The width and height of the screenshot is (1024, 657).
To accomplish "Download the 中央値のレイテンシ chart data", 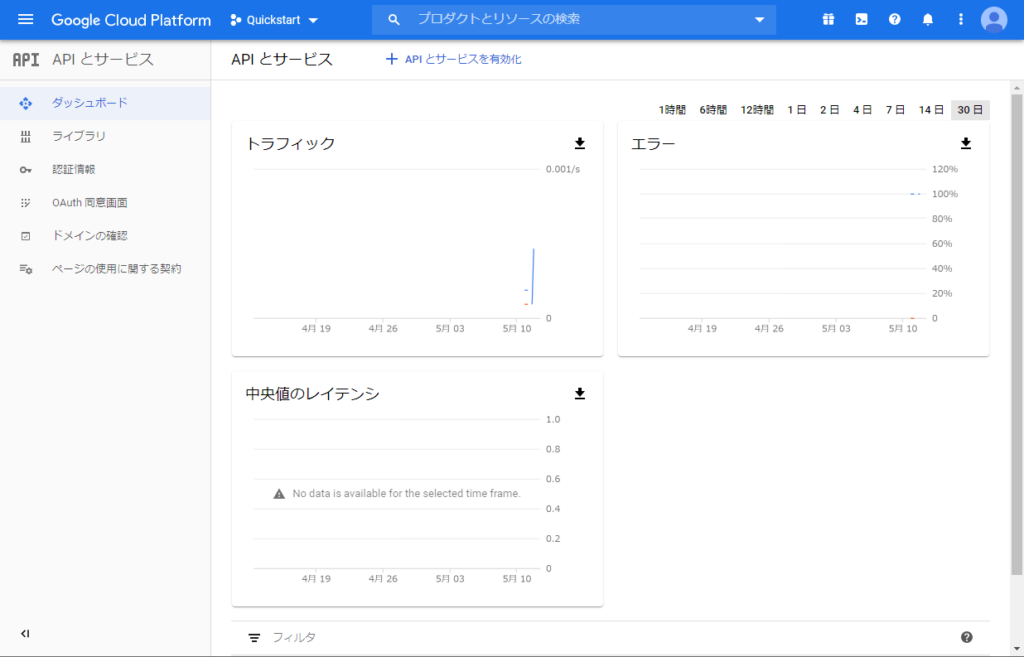I will pyautogui.click(x=579, y=394).
